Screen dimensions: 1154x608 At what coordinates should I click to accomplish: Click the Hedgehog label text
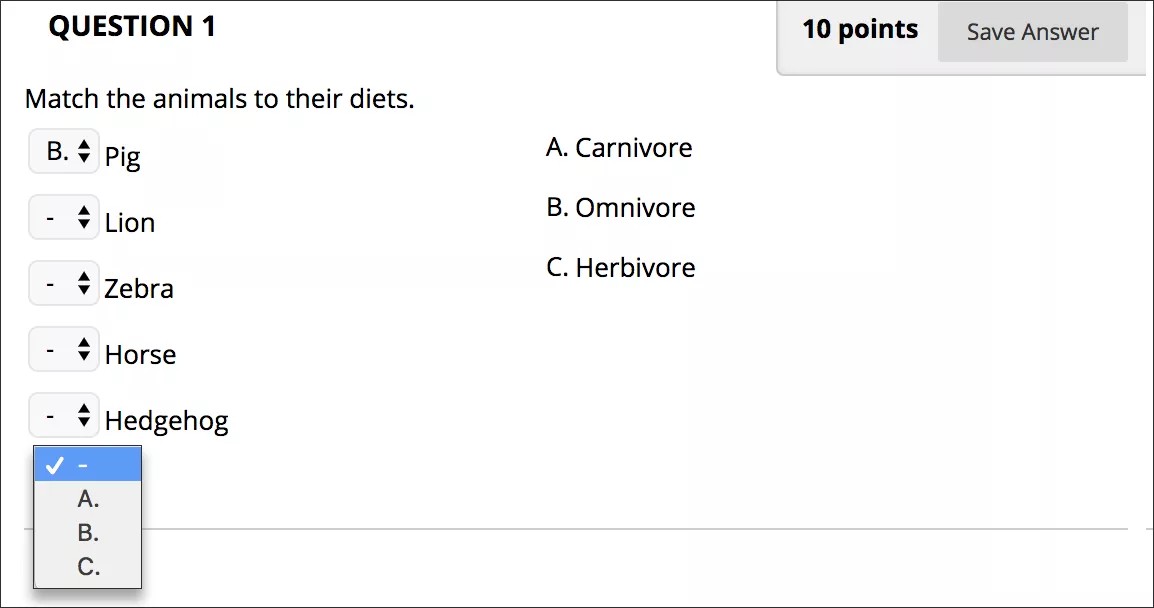coord(166,421)
